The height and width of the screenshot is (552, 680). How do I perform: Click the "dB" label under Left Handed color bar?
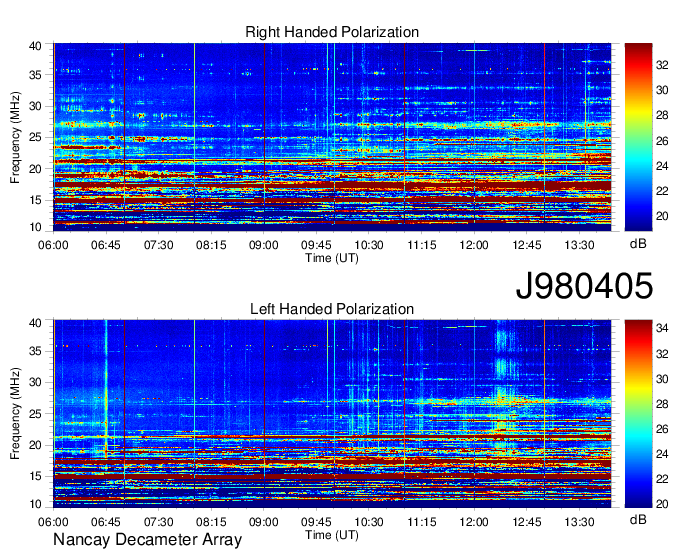pyautogui.click(x=638, y=519)
